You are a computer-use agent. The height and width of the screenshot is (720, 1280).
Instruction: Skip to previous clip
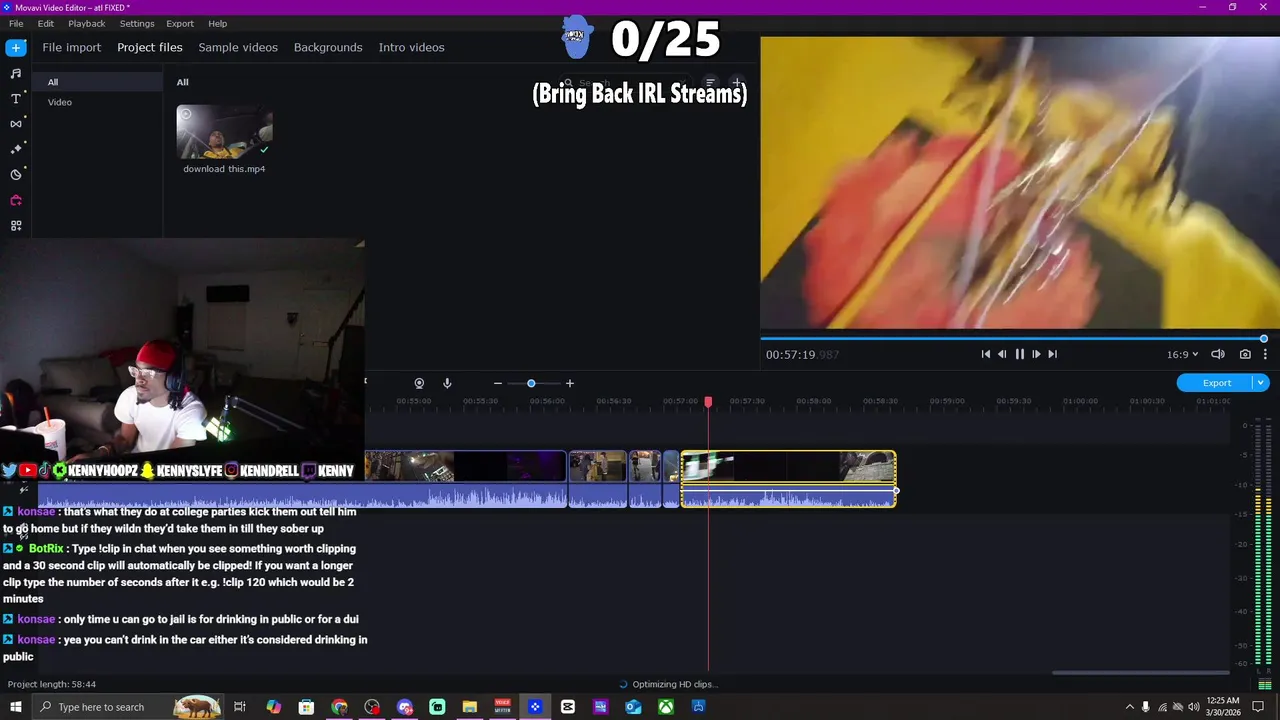(985, 354)
